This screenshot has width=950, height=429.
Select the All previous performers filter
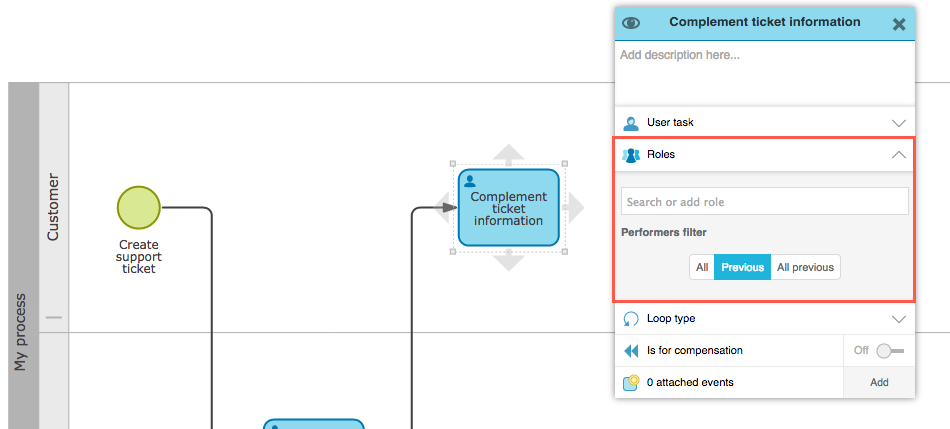click(806, 267)
